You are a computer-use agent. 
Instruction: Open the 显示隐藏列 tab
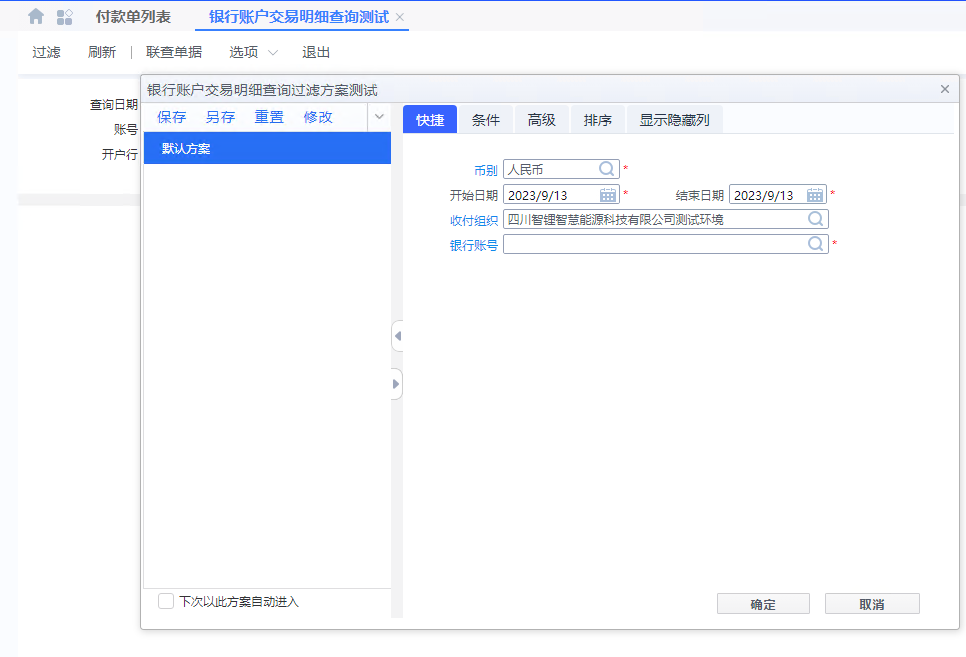pos(675,120)
